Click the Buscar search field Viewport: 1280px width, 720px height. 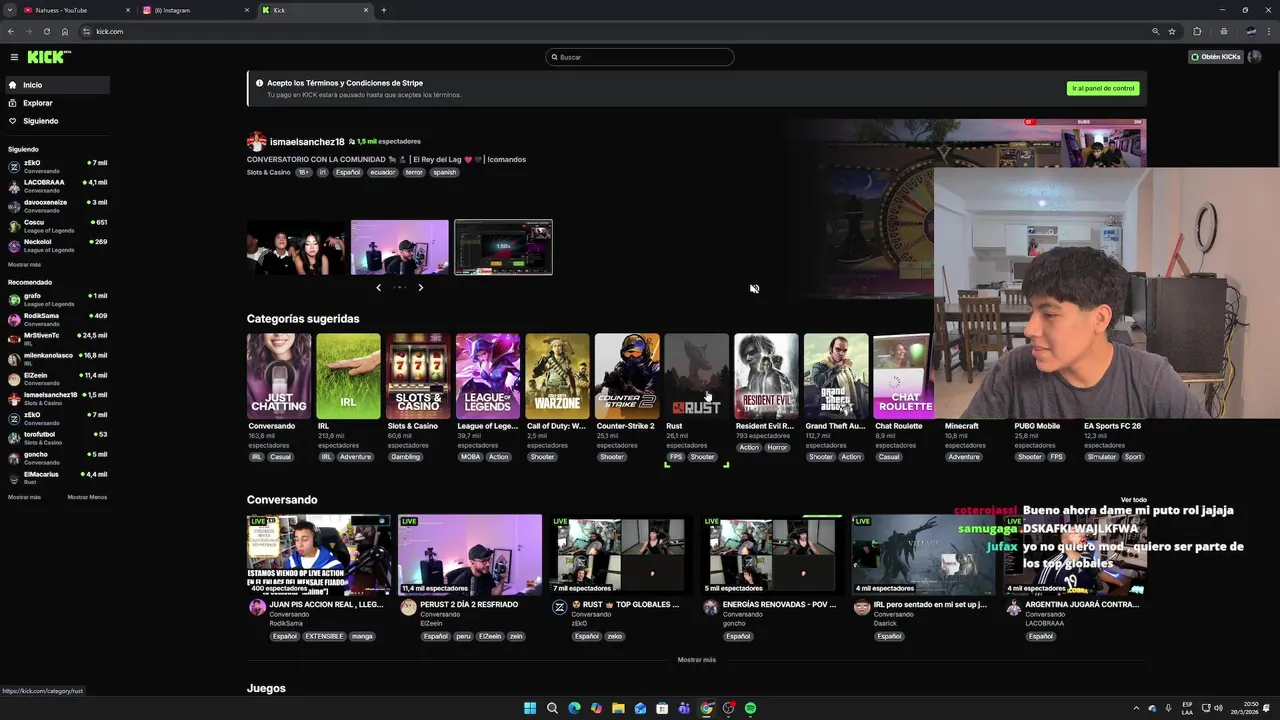pyautogui.click(x=640, y=57)
